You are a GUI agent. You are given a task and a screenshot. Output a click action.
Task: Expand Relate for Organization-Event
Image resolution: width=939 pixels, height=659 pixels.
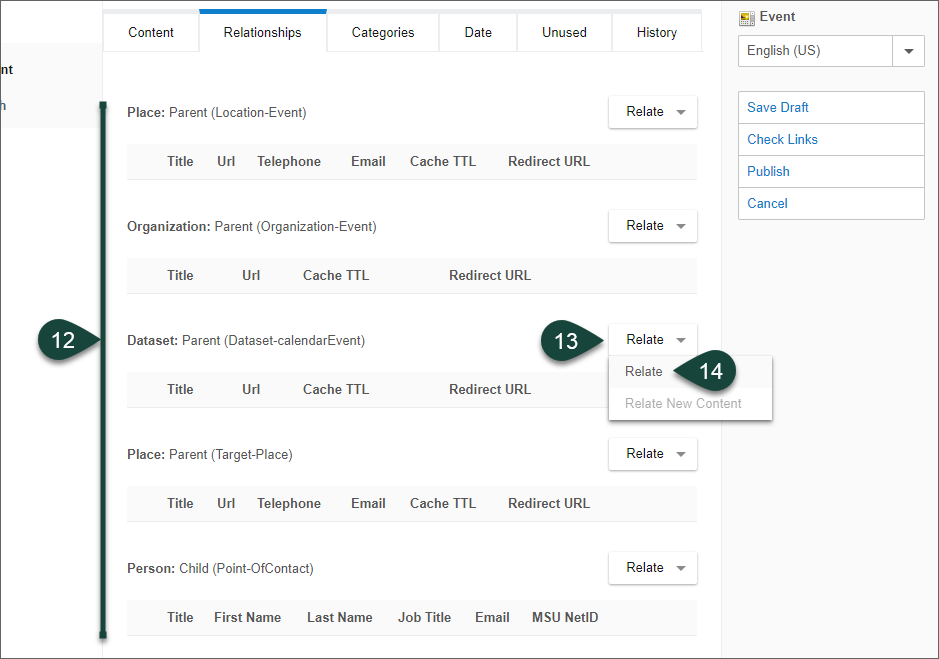pyautogui.click(x=653, y=226)
